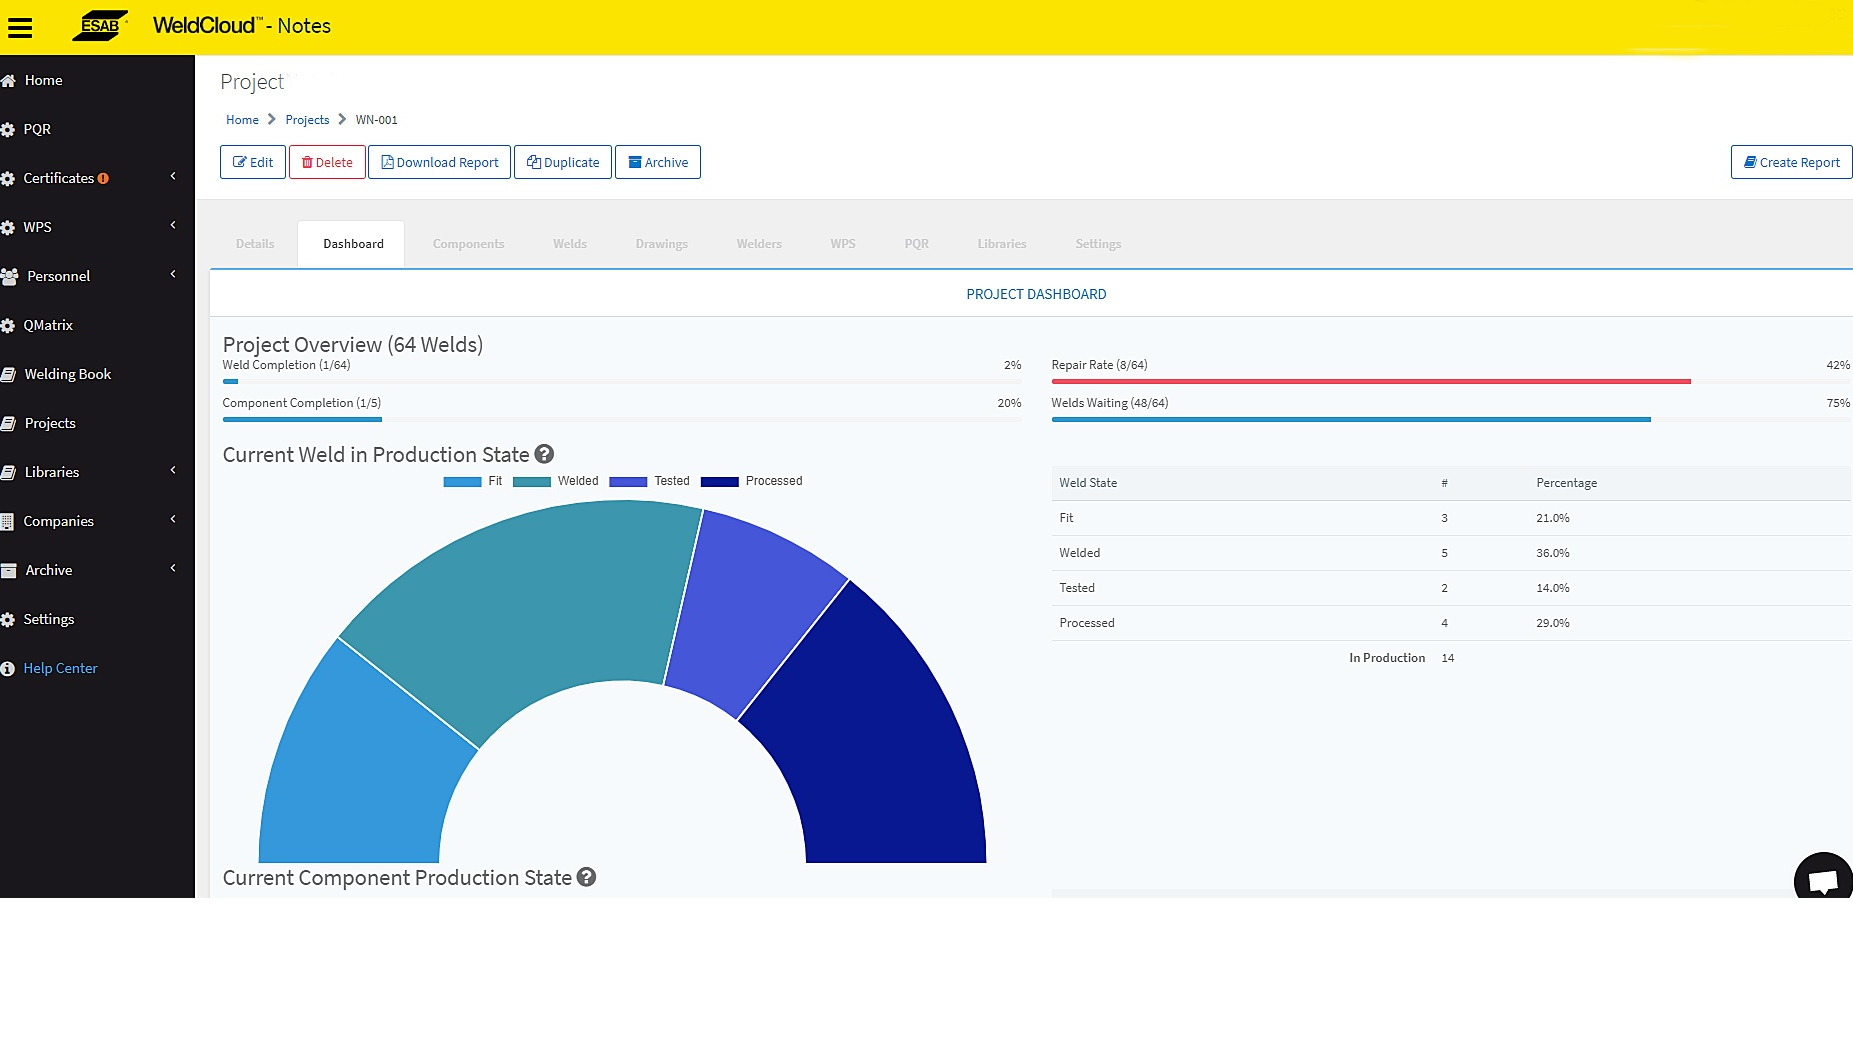Click the help icon beside Current Weld in Production State
Screen dimensions: 1853x1044
coord(543,453)
